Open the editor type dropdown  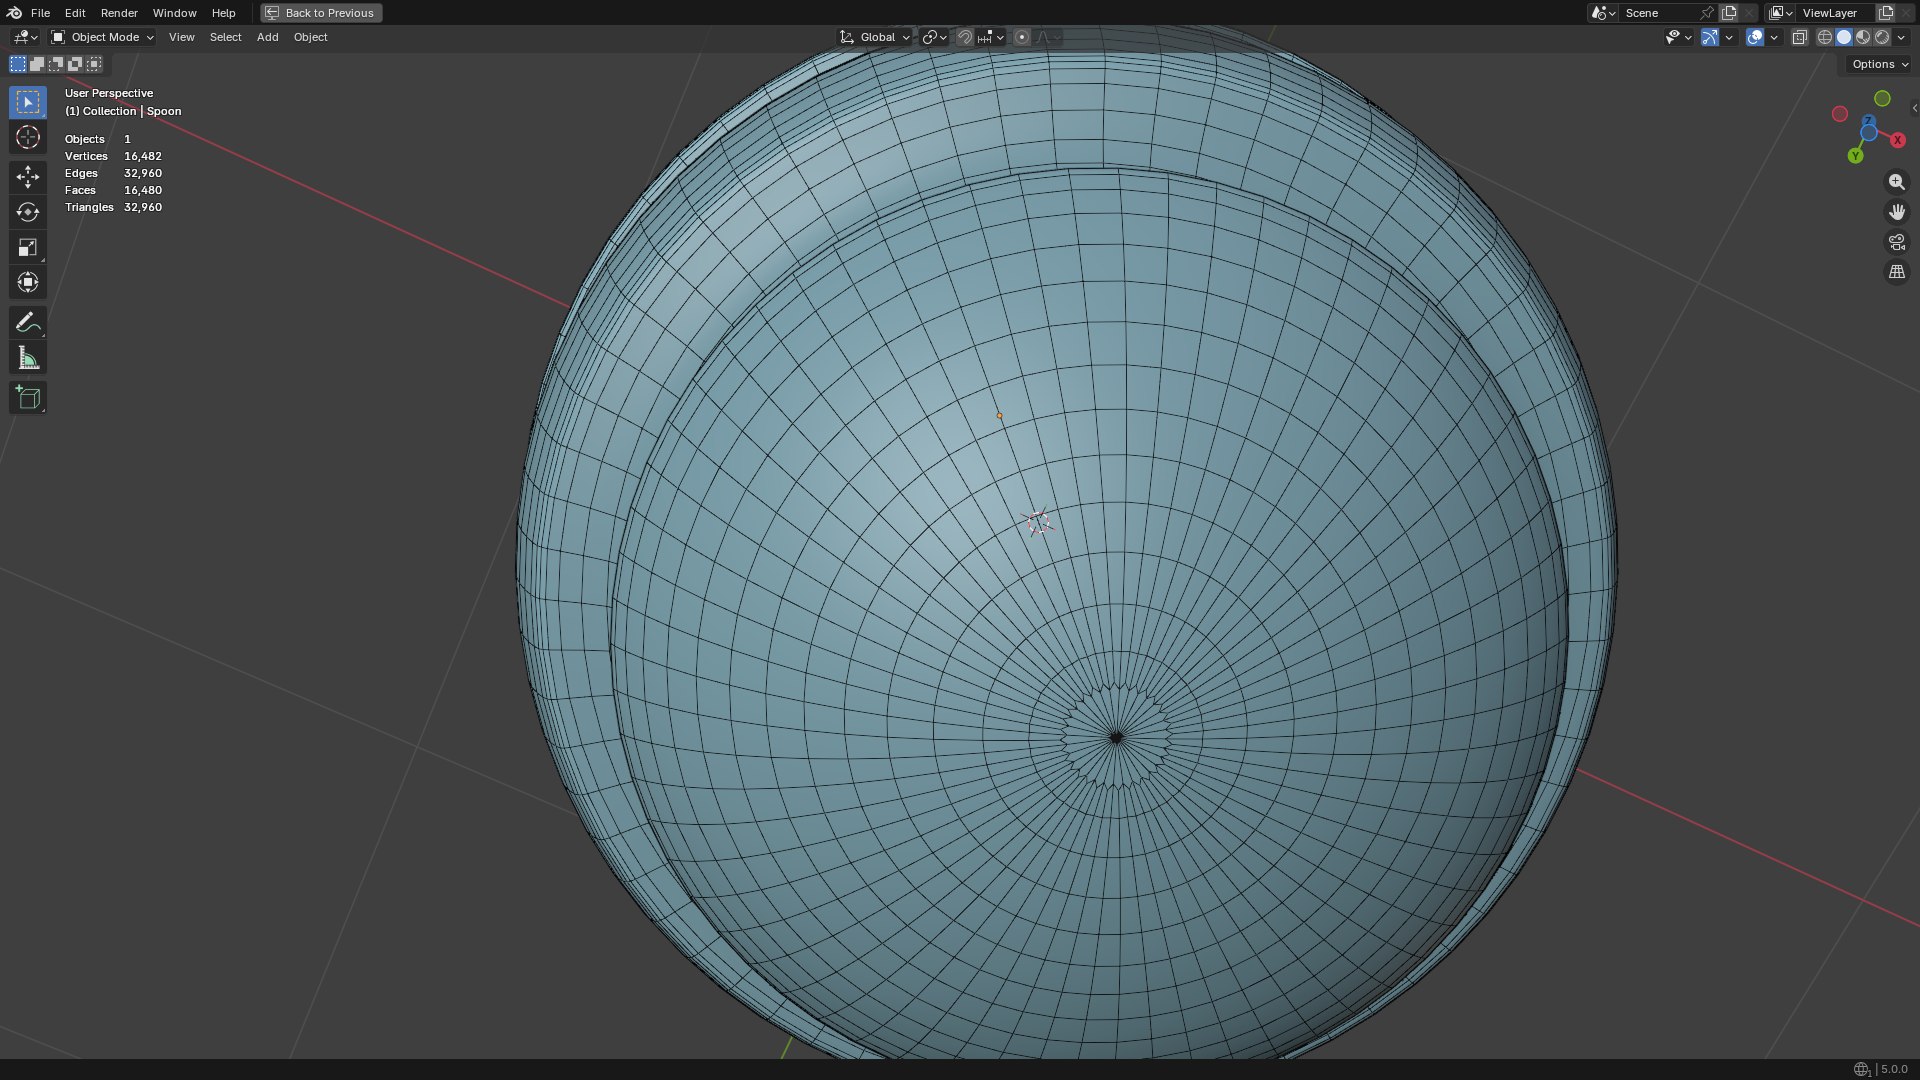coord(25,37)
